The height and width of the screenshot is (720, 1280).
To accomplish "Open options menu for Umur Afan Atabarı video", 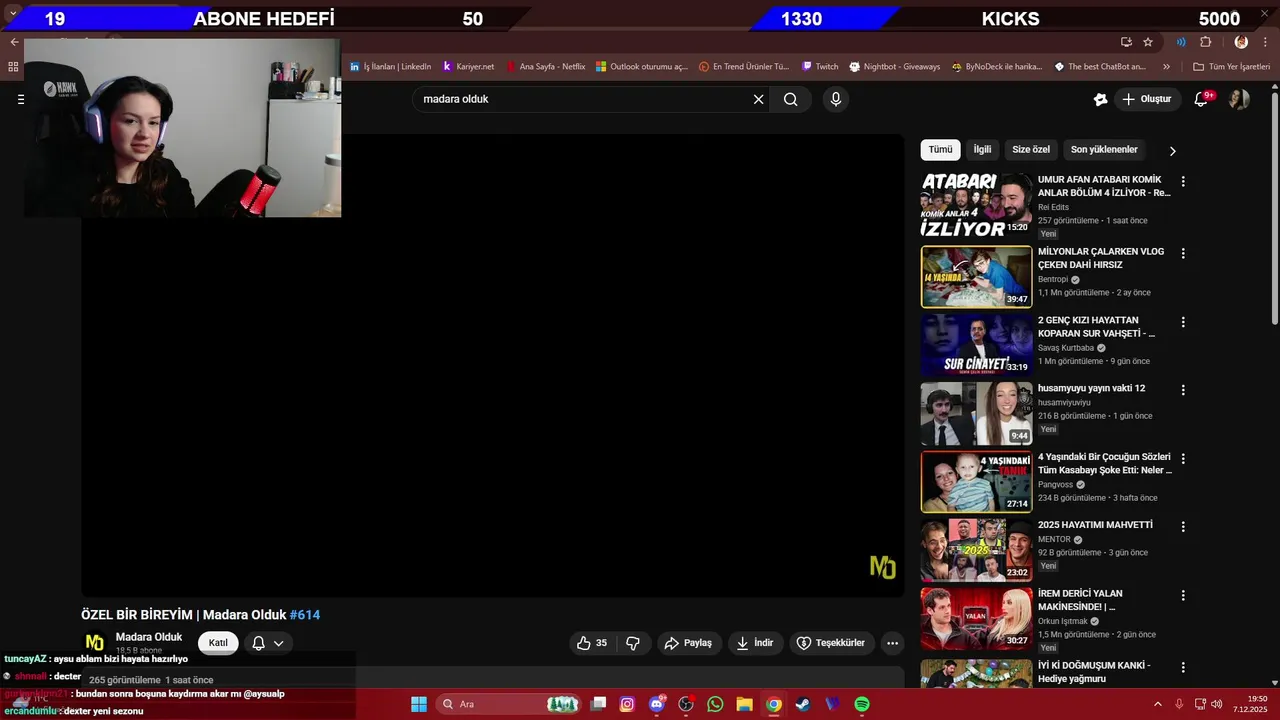I will pos(1183,182).
